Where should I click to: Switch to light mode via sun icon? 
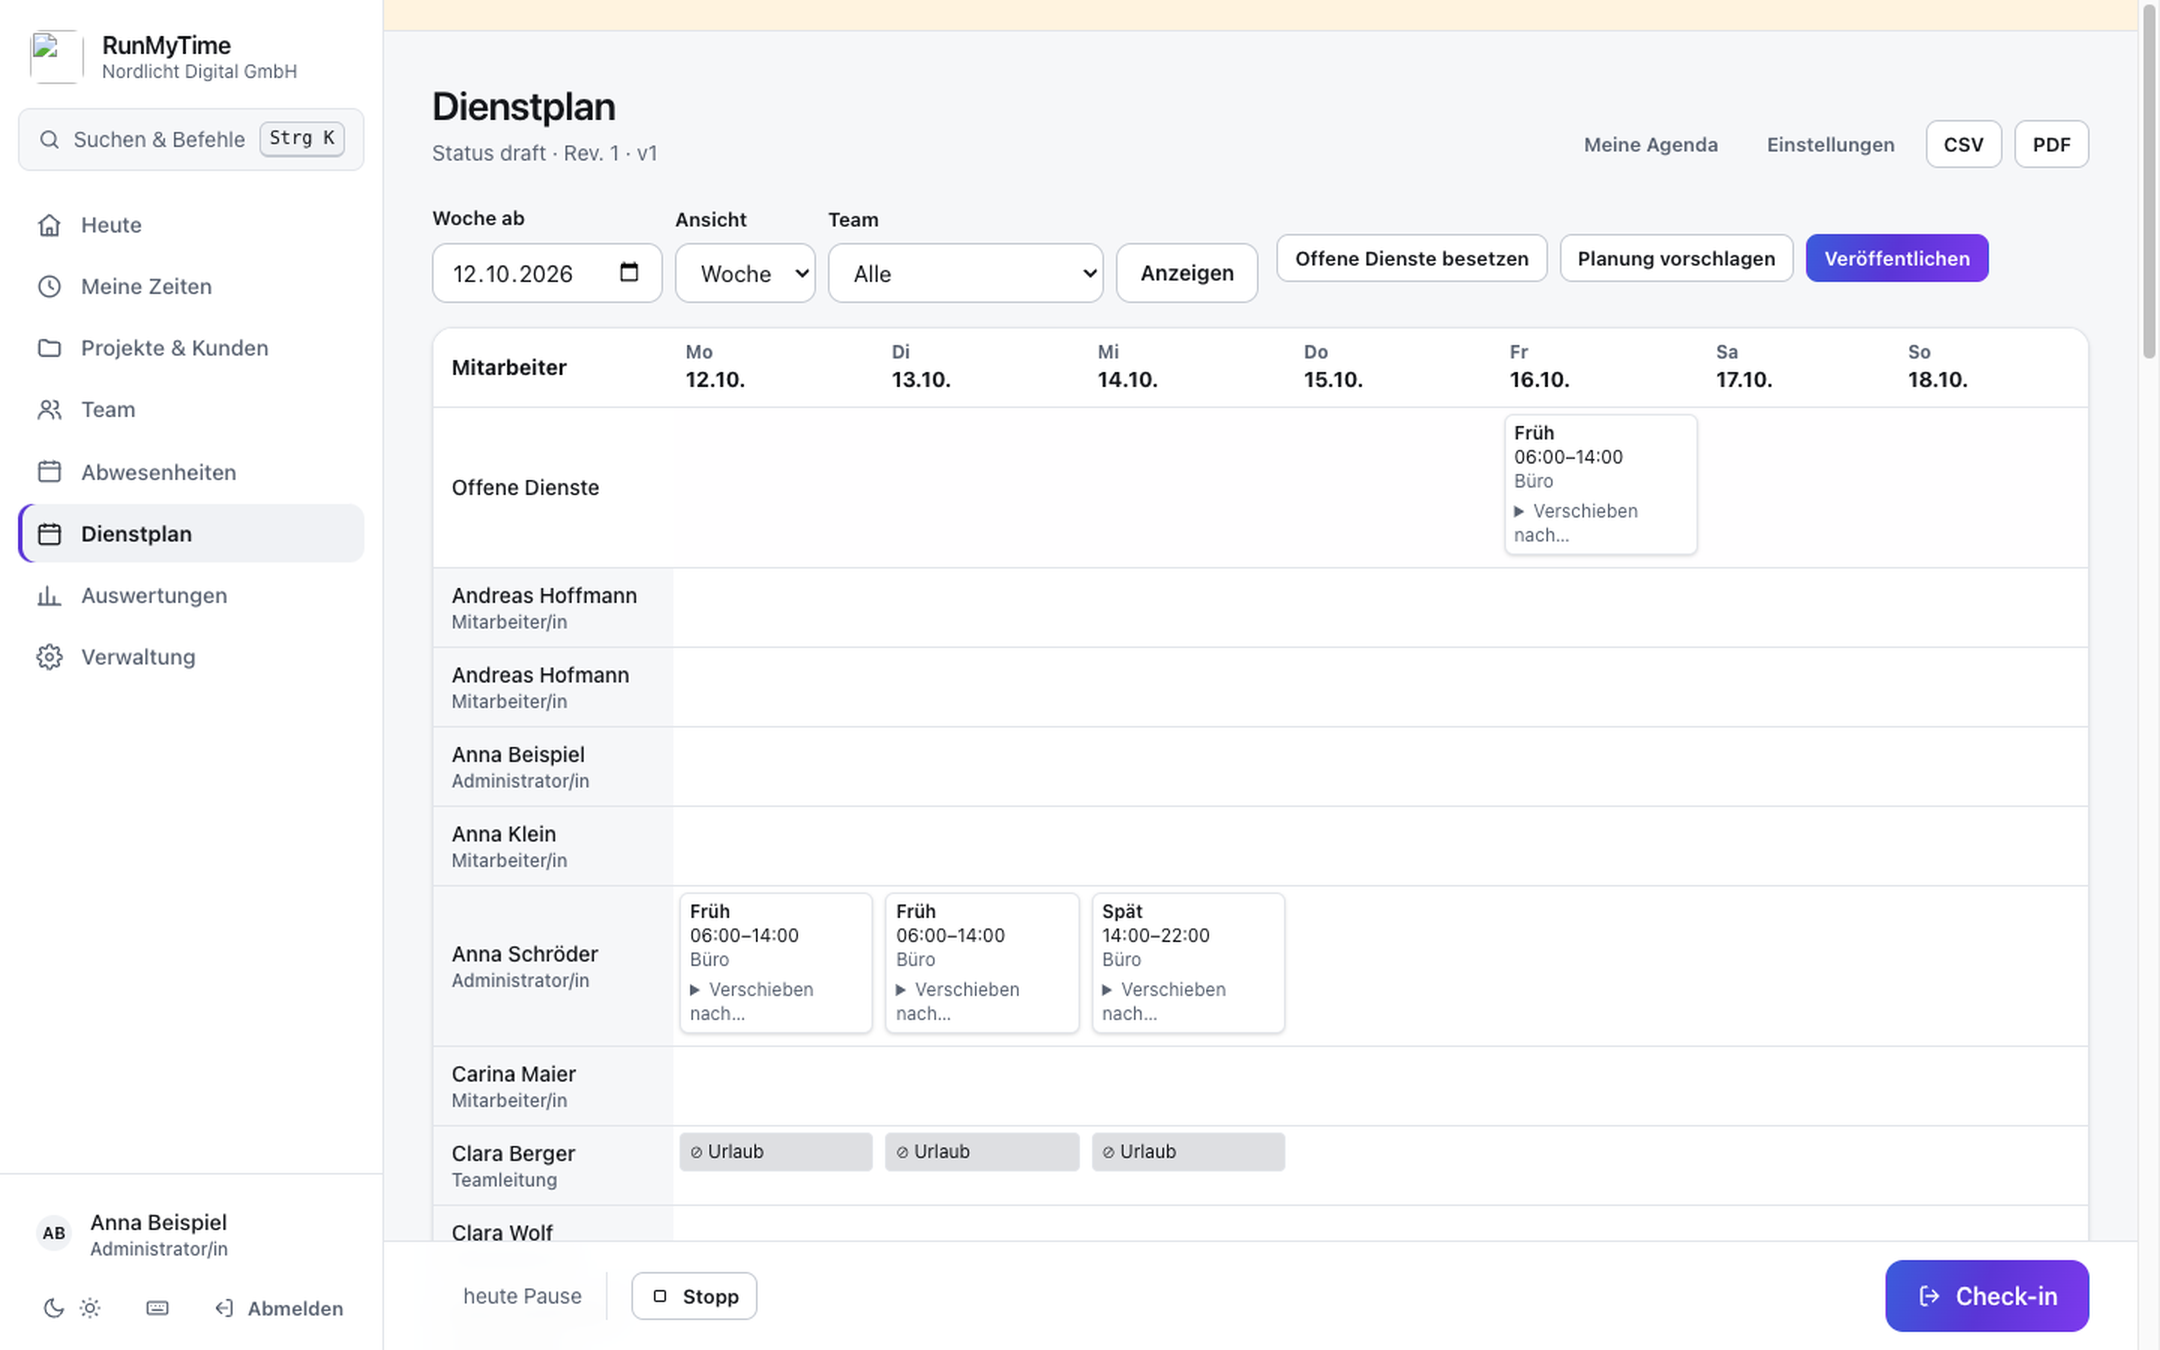point(90,1308)
